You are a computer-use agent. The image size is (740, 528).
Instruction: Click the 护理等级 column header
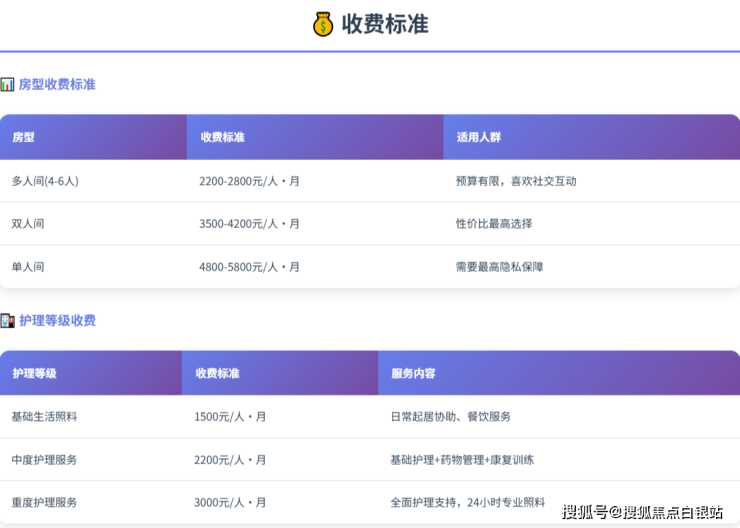pyautogui.click(x=34, y=373)
